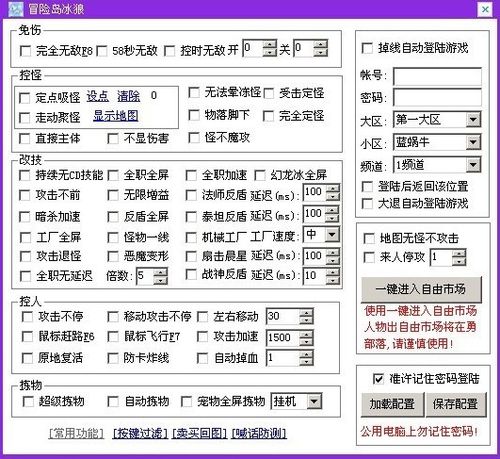Enable 登陆后返回该位置 checkbox

[x=367, y=186]
